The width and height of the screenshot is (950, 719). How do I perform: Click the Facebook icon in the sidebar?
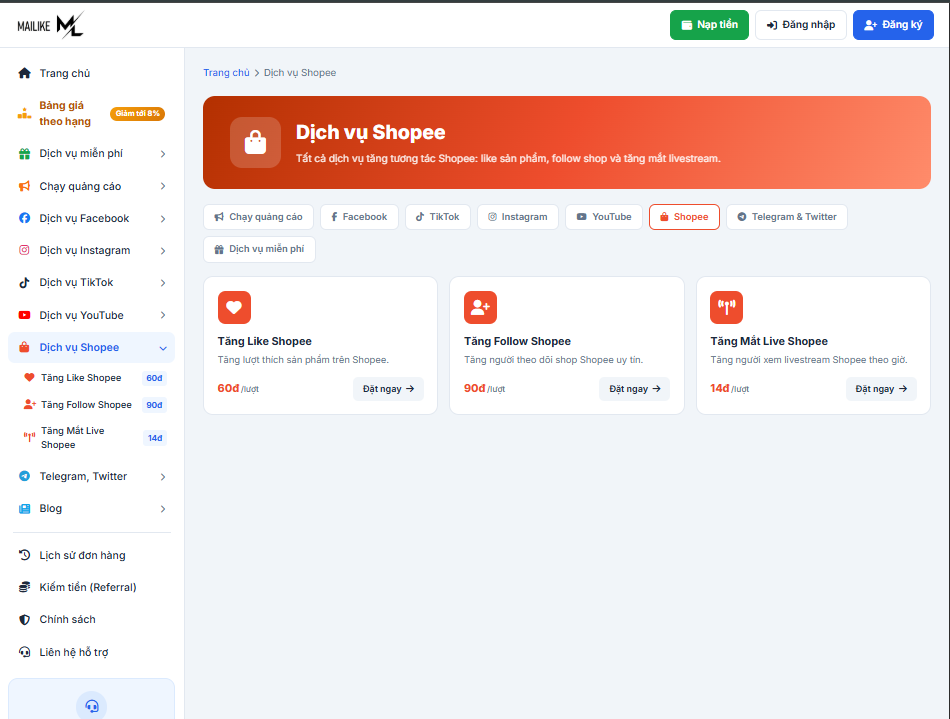pos(24,218)
